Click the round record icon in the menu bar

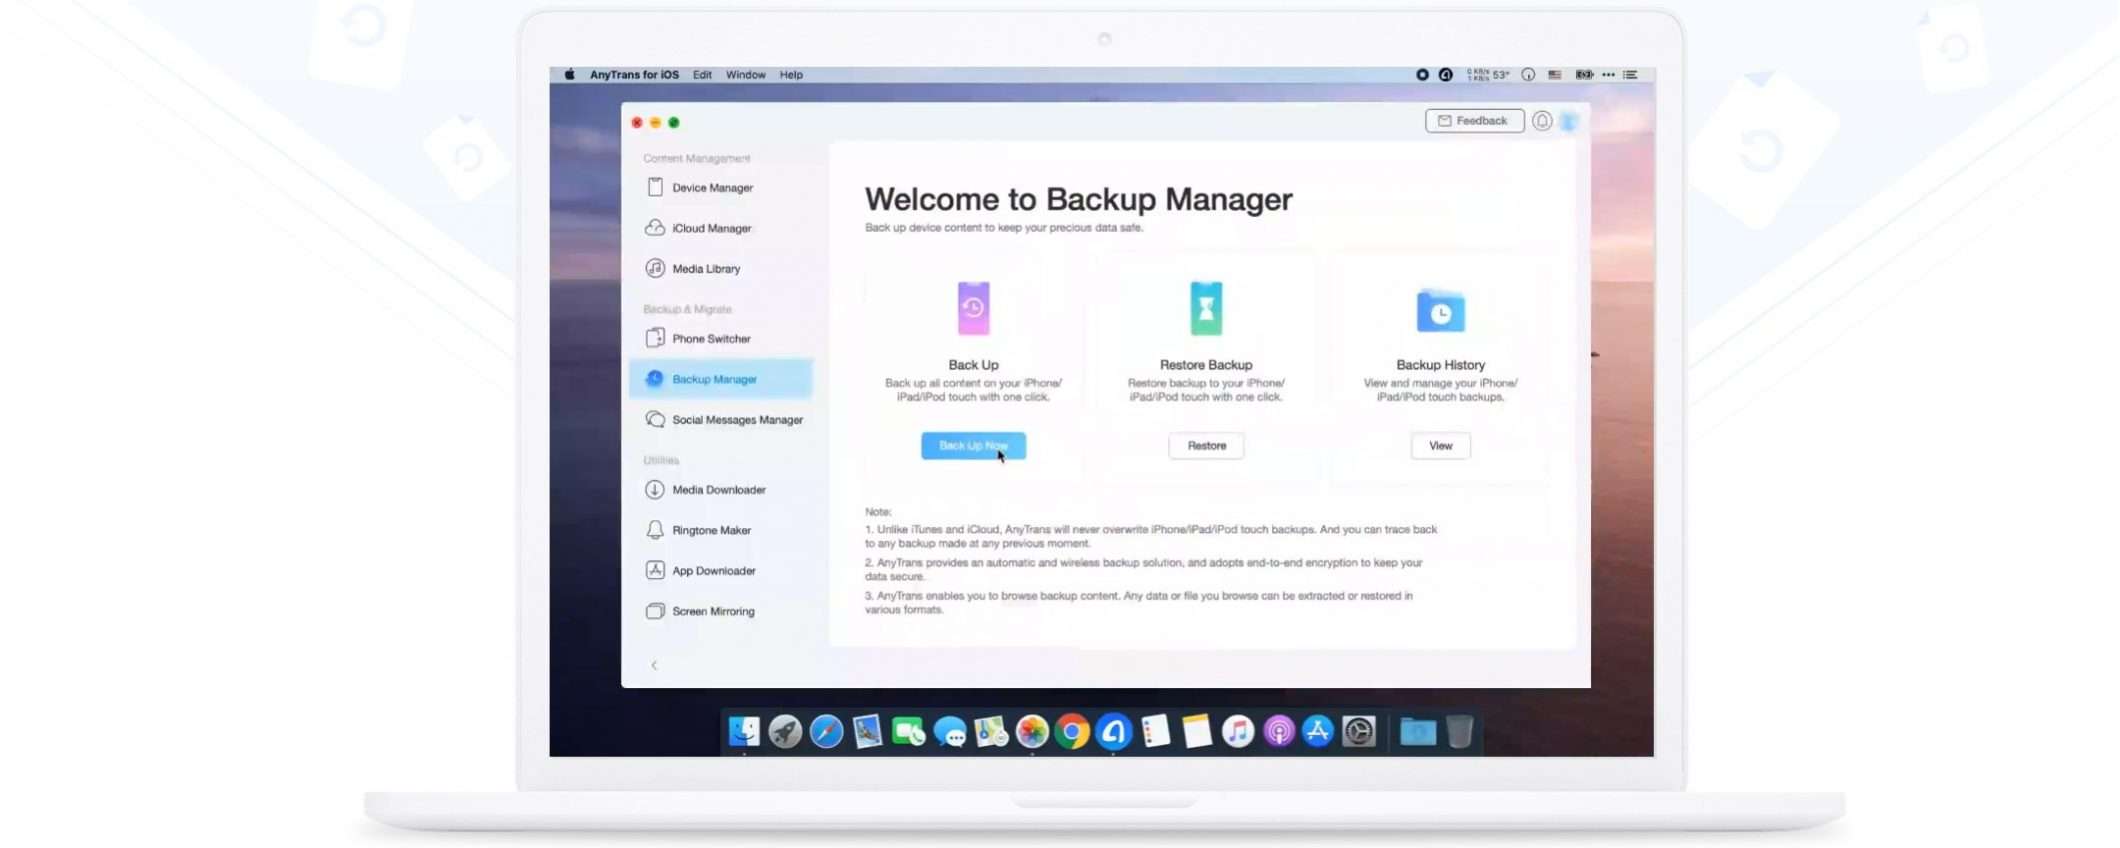pos(1422,75)
